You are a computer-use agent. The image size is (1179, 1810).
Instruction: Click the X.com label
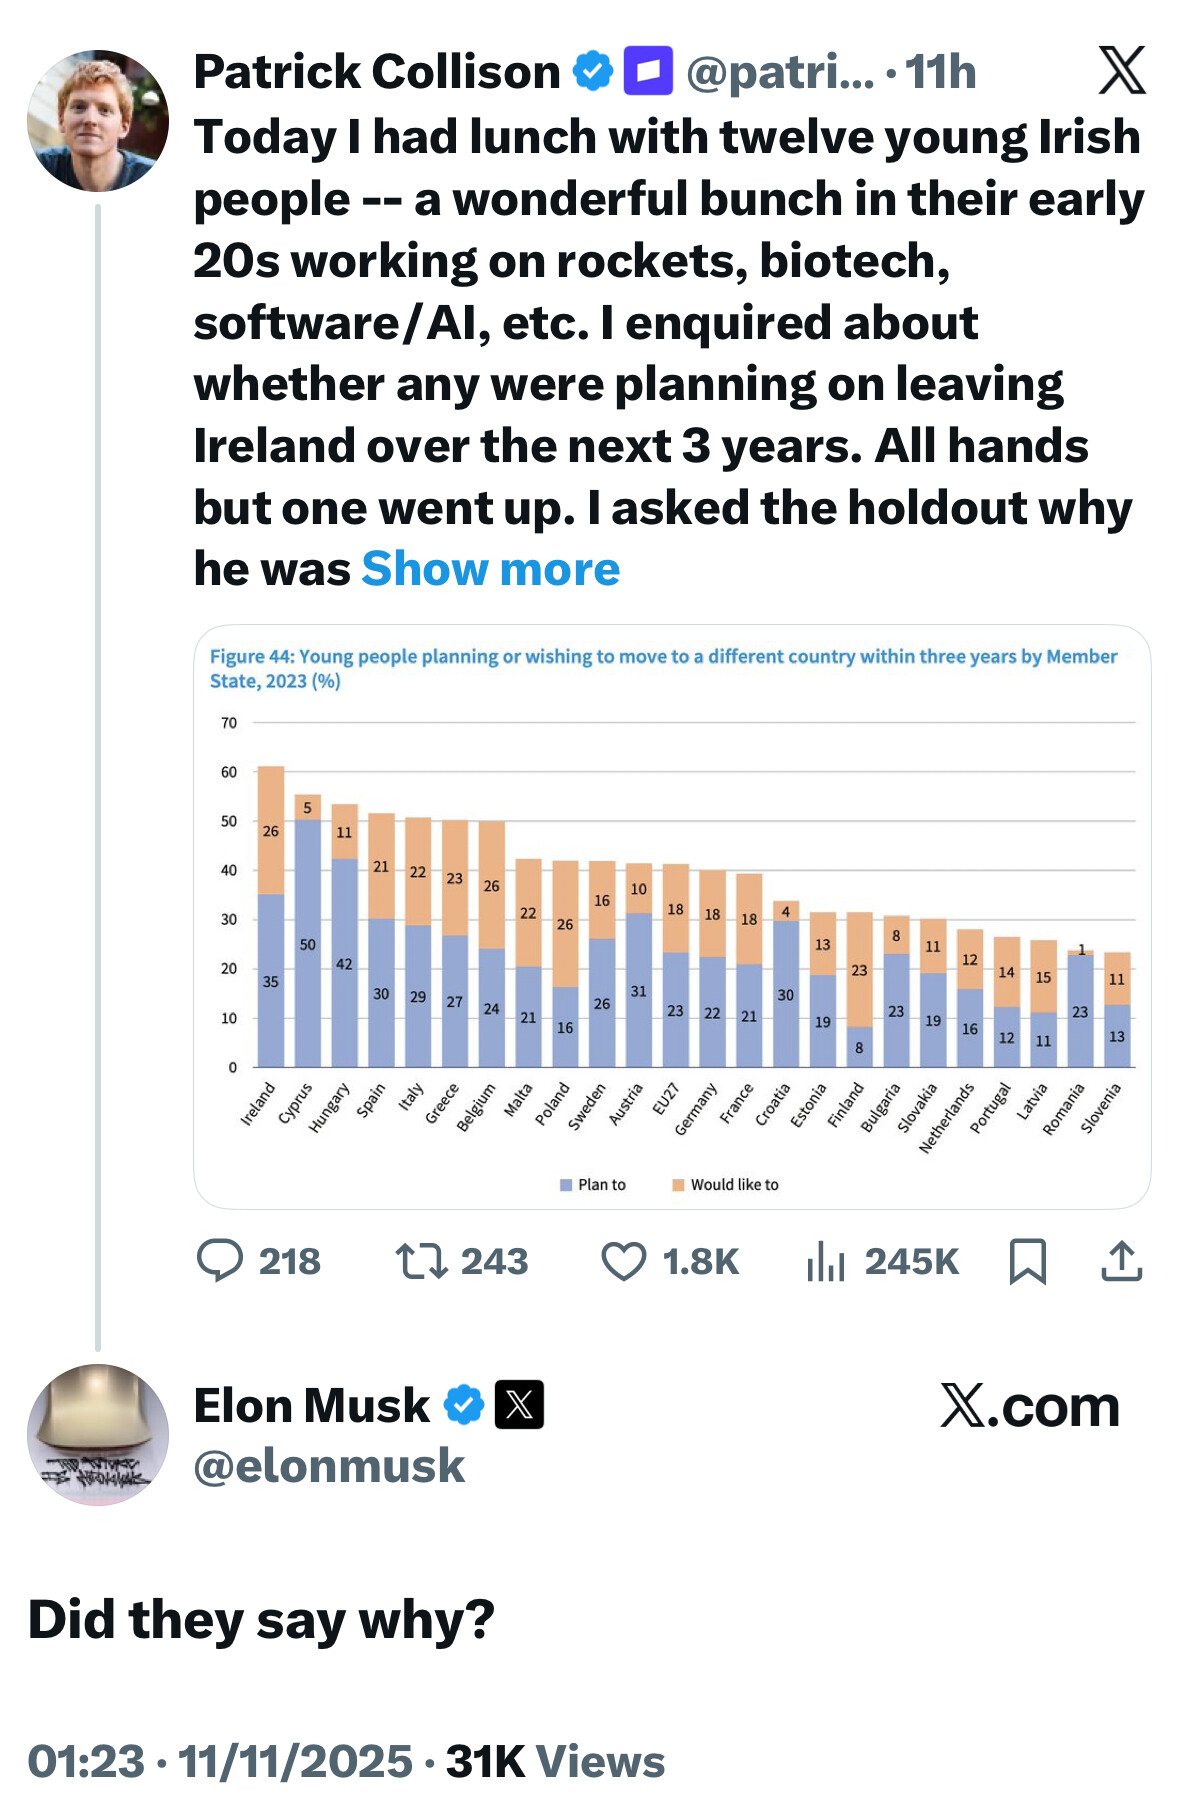coord(1030,1406)
